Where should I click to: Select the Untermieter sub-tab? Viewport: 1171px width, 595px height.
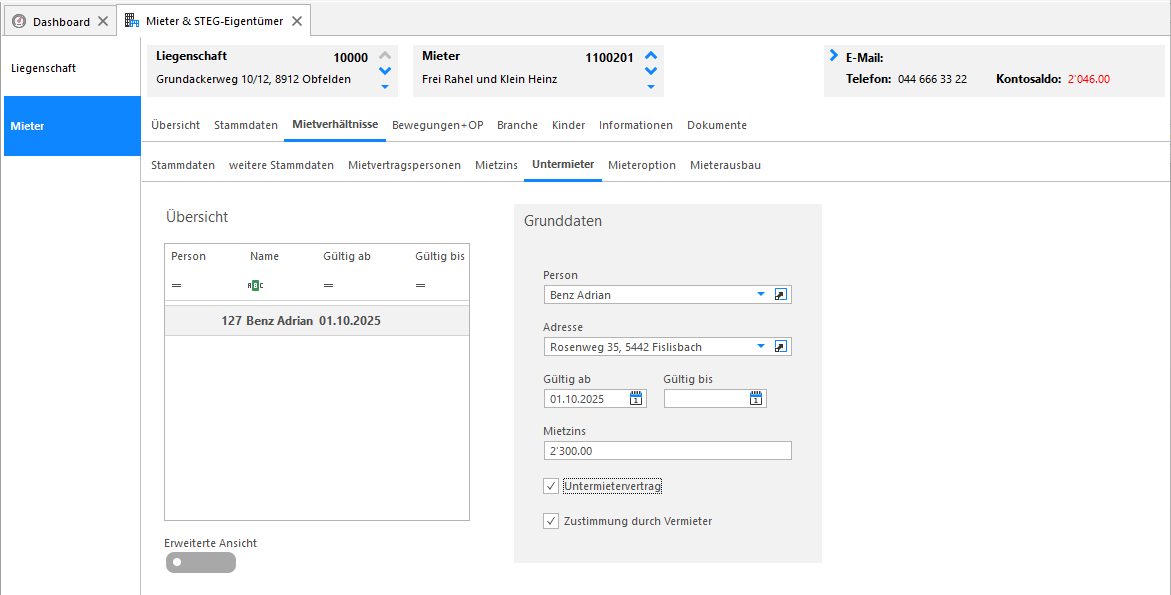(x=563, y=164)
